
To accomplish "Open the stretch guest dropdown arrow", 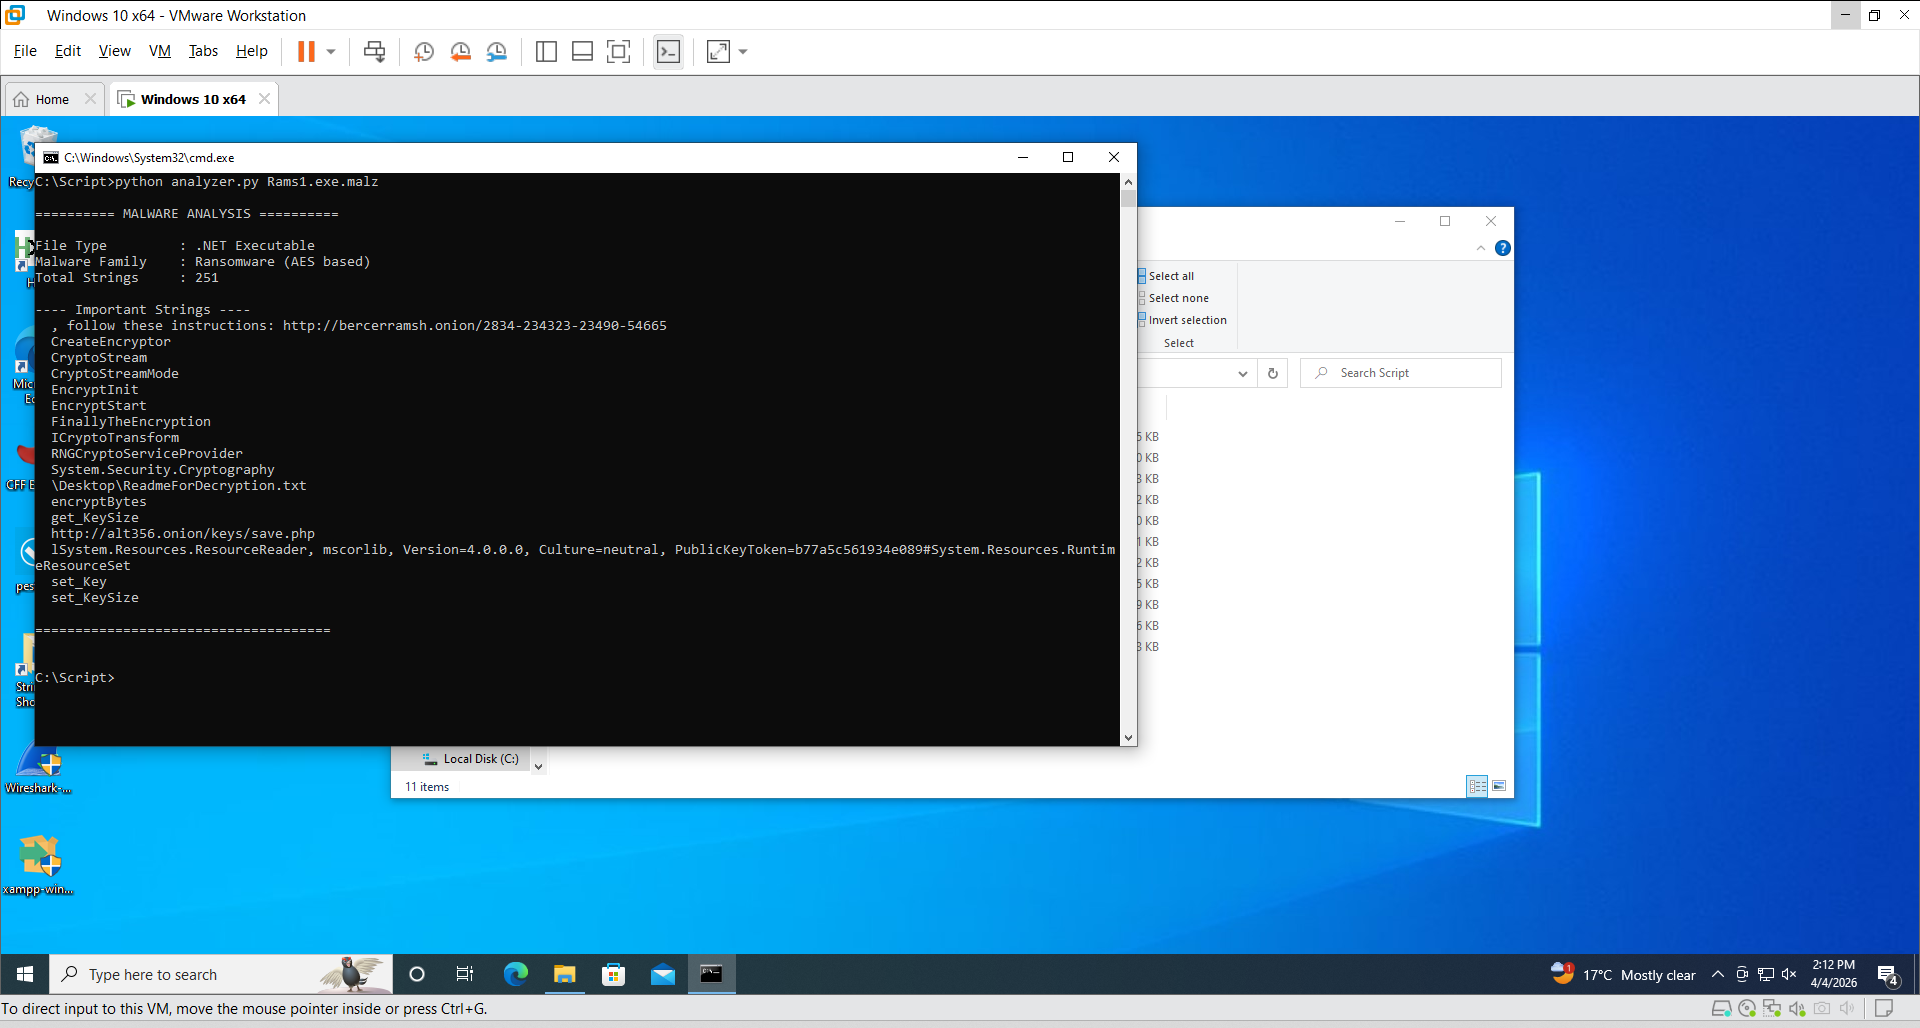I will tap(743, 52).
